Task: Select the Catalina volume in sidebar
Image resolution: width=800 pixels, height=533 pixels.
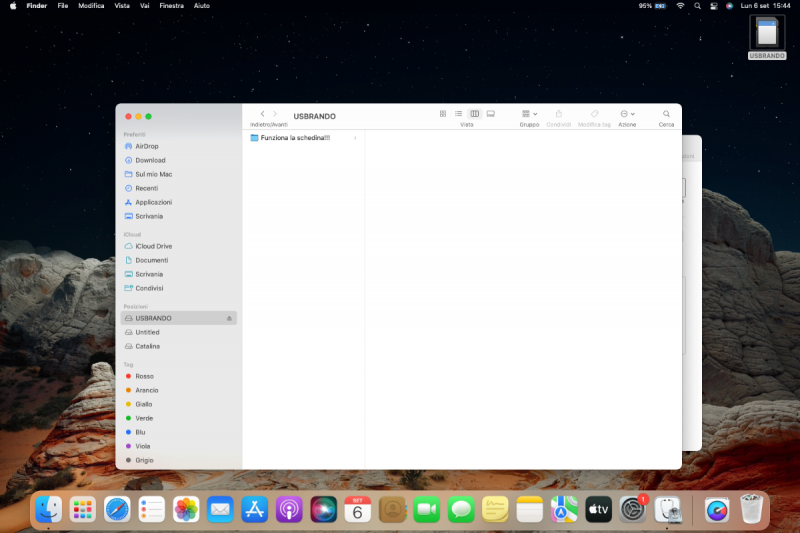Action: coord(147,346)
